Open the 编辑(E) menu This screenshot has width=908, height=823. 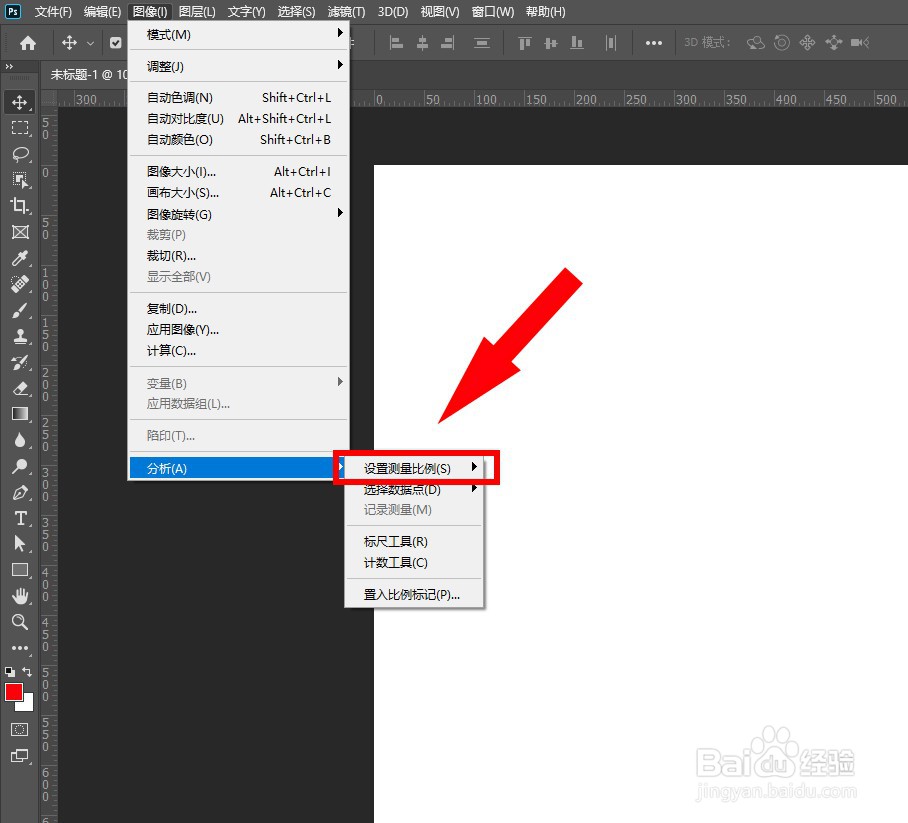click(x=102, y=12)
